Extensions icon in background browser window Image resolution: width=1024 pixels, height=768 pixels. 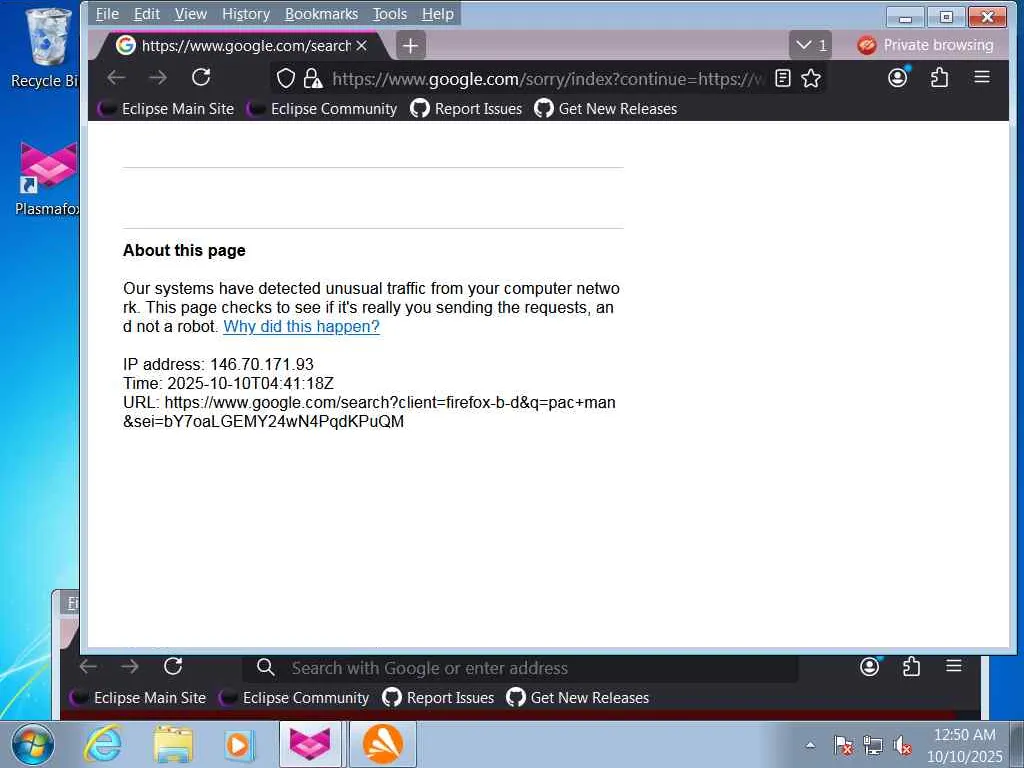coord(912,667)
